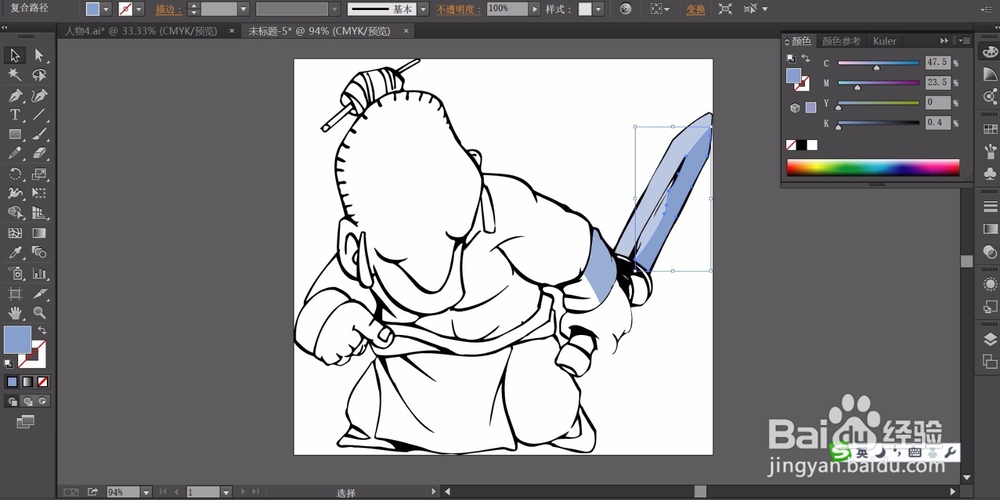Select the Blend tool
Viewport: 1000px width, 500px height.
[40, 253]
